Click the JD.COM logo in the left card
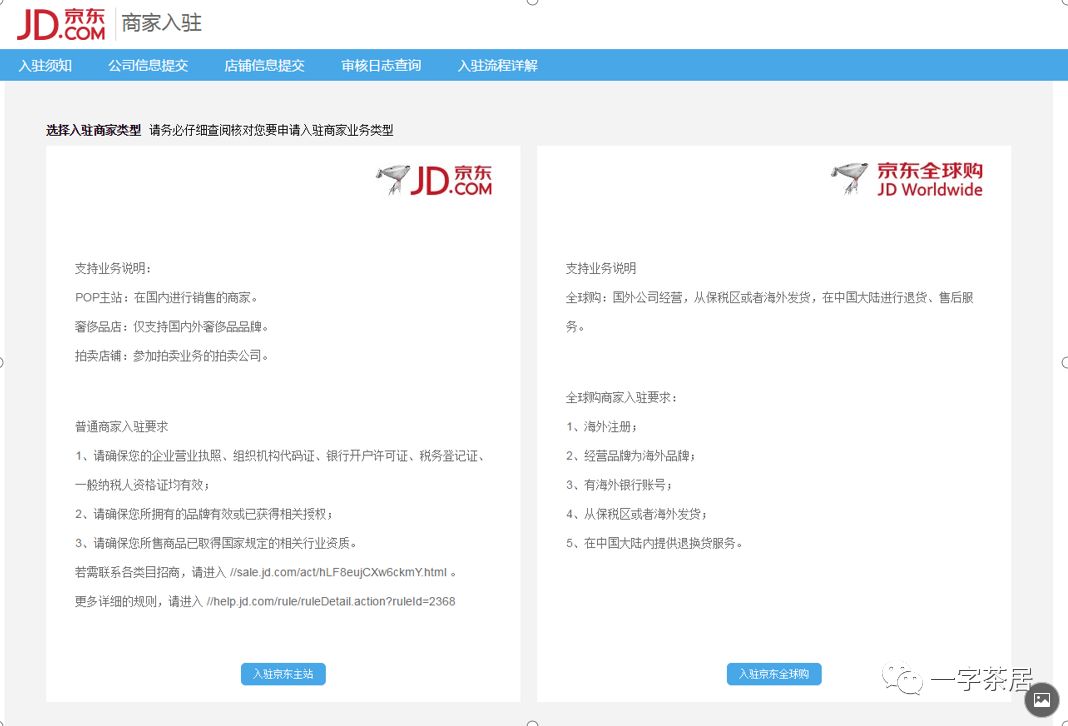The height and width of the screenshot is (726, 1068). coord(434,180)
